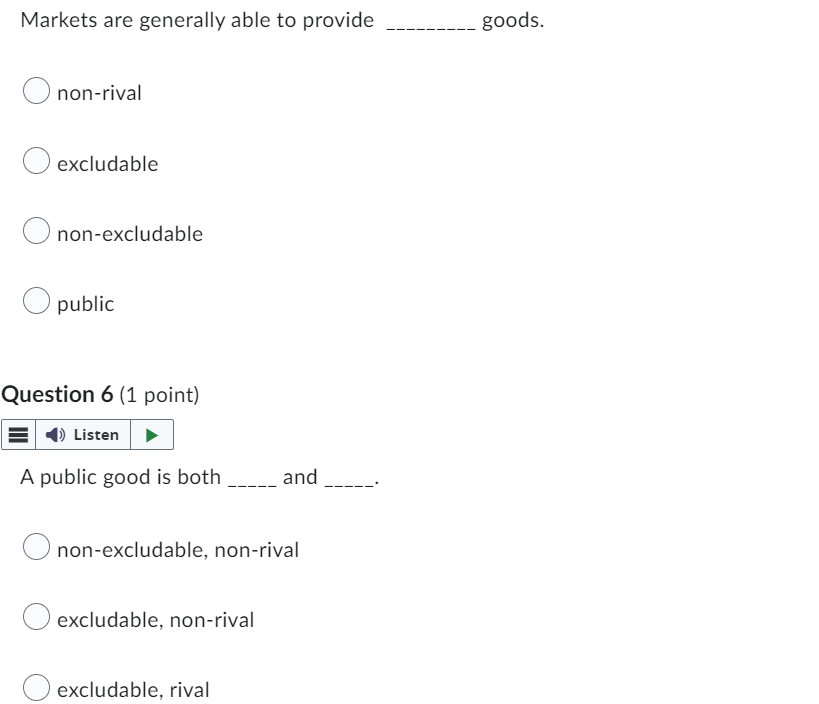The image size is (819, 704).
Task: Click the speaker icon beside Listen
Action: (56, 434)
